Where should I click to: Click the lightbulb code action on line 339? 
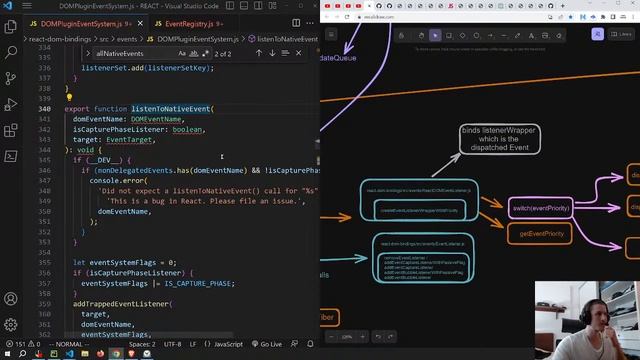point(69,98)
